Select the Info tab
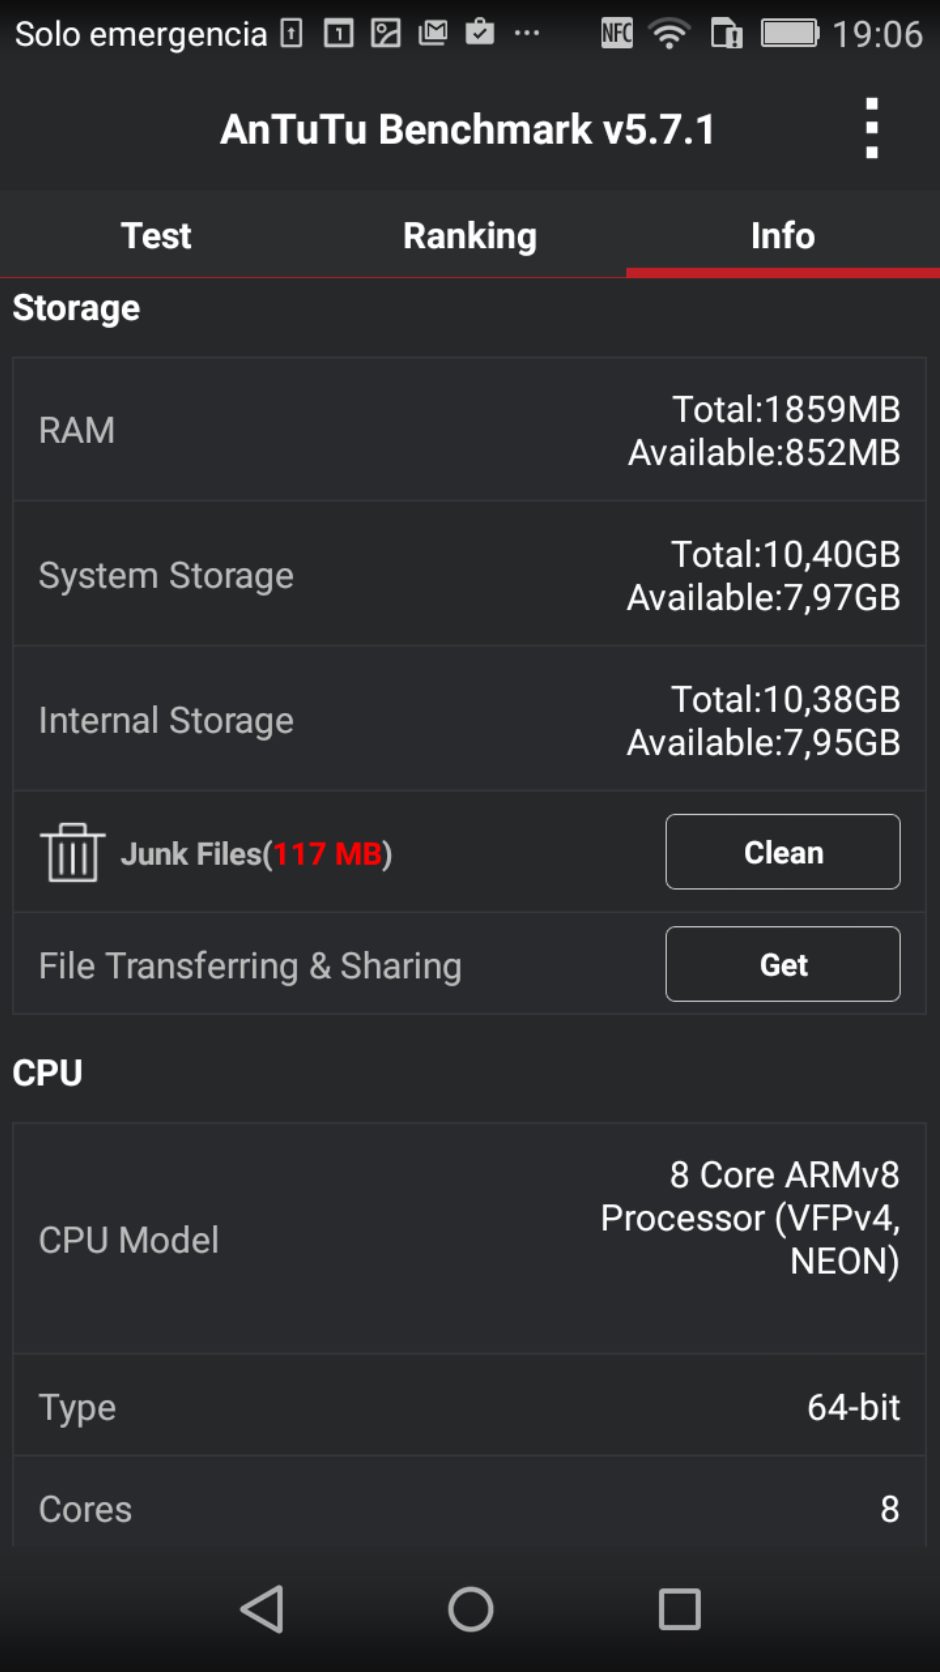 coord(783,236)
